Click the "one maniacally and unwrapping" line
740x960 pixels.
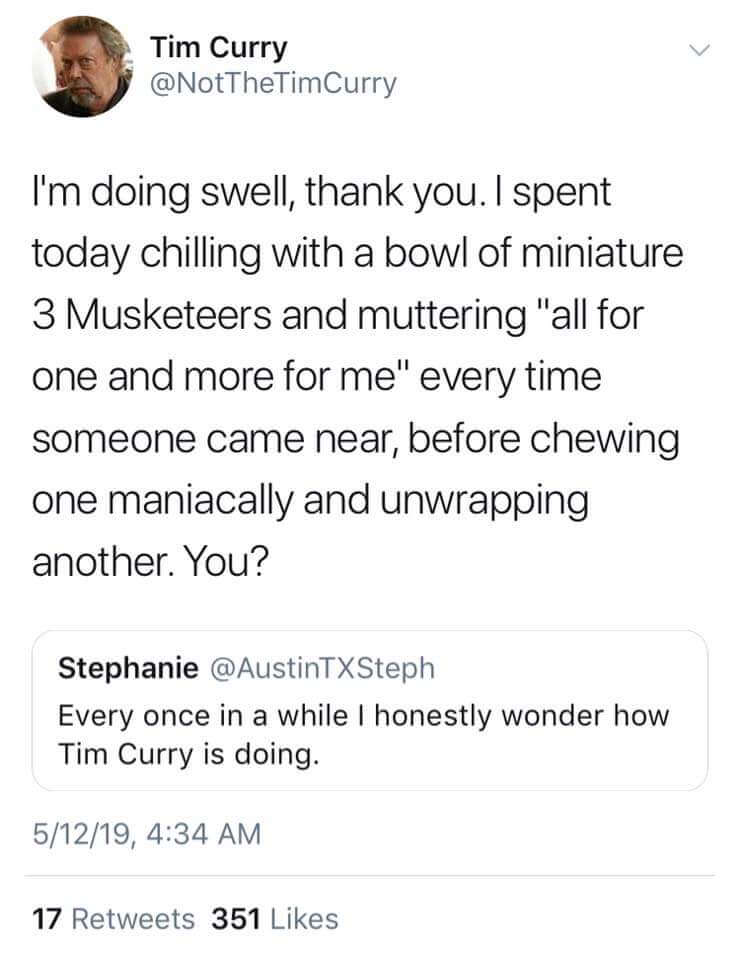click(x=310, y=502)
